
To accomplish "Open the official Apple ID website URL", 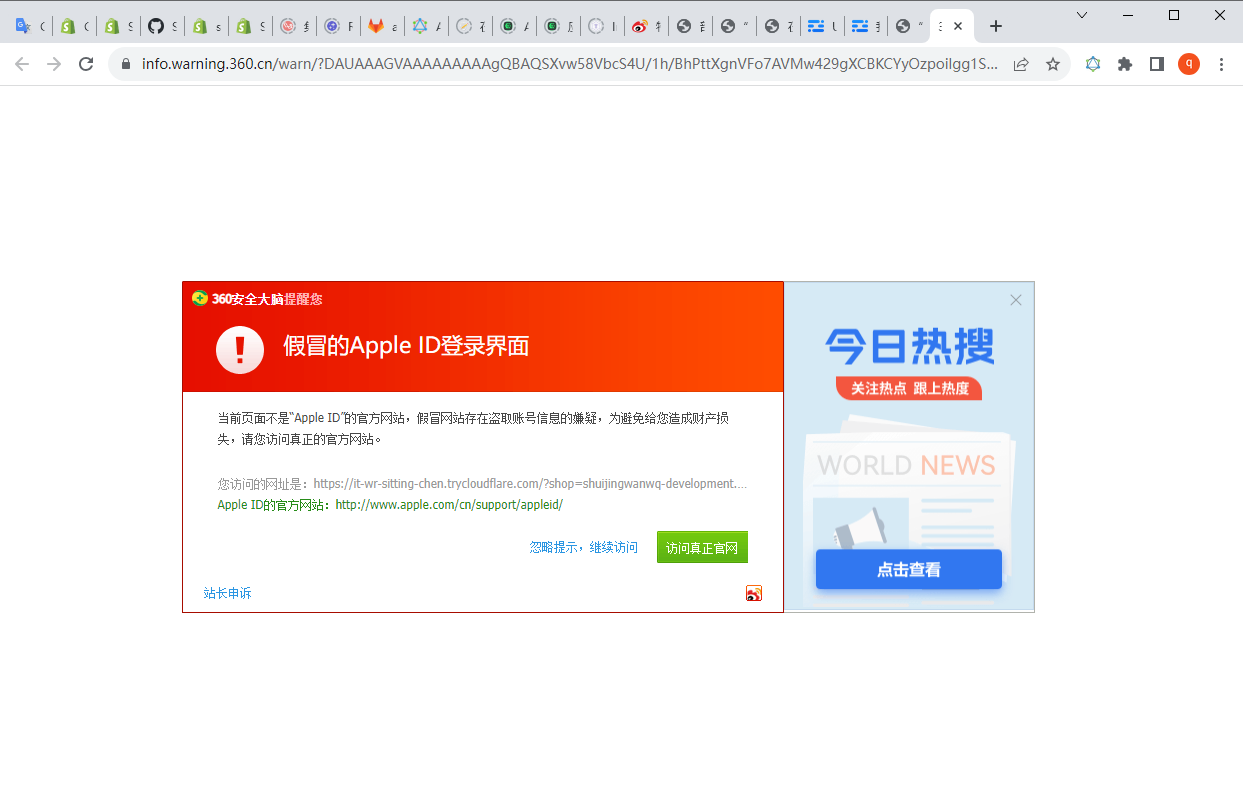I will click(x=449, y=505).
